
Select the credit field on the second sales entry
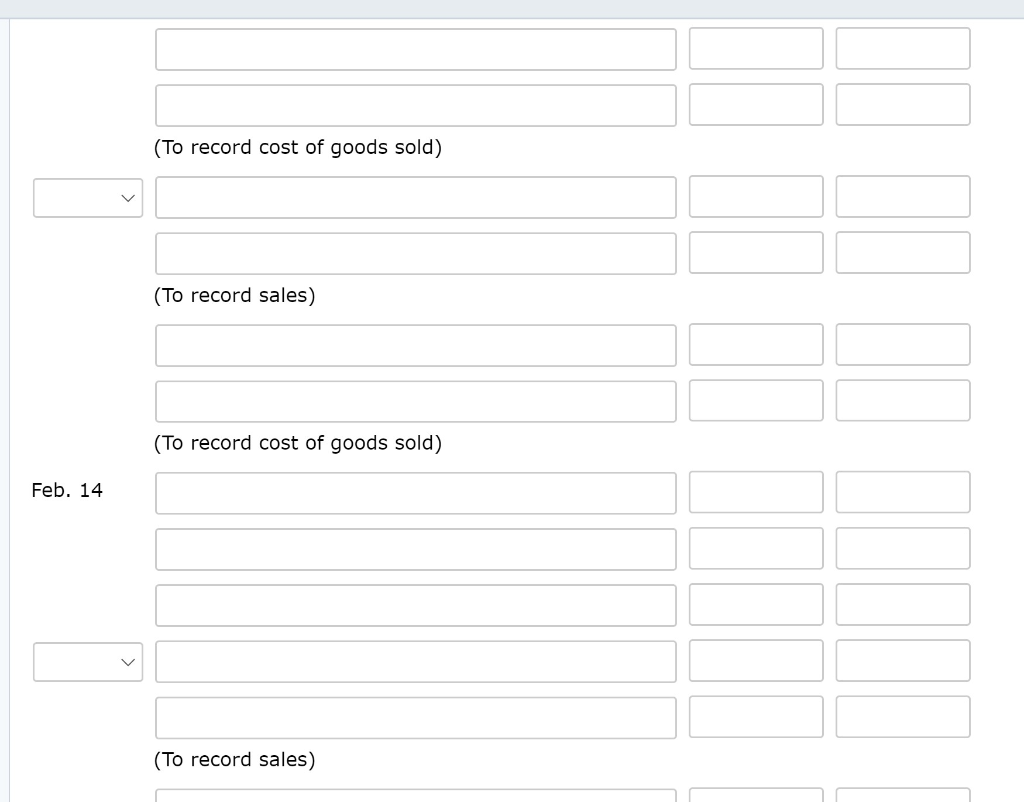(x=903, y=717)
